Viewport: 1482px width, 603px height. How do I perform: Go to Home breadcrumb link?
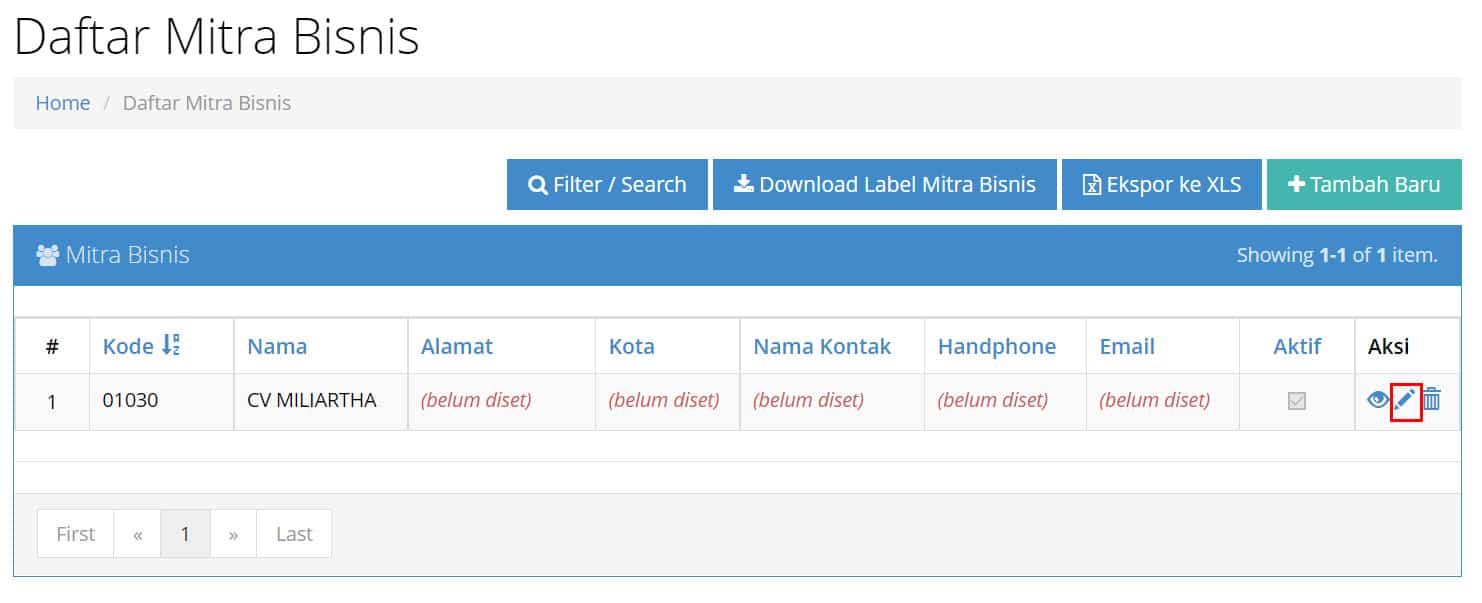(63, 103)
